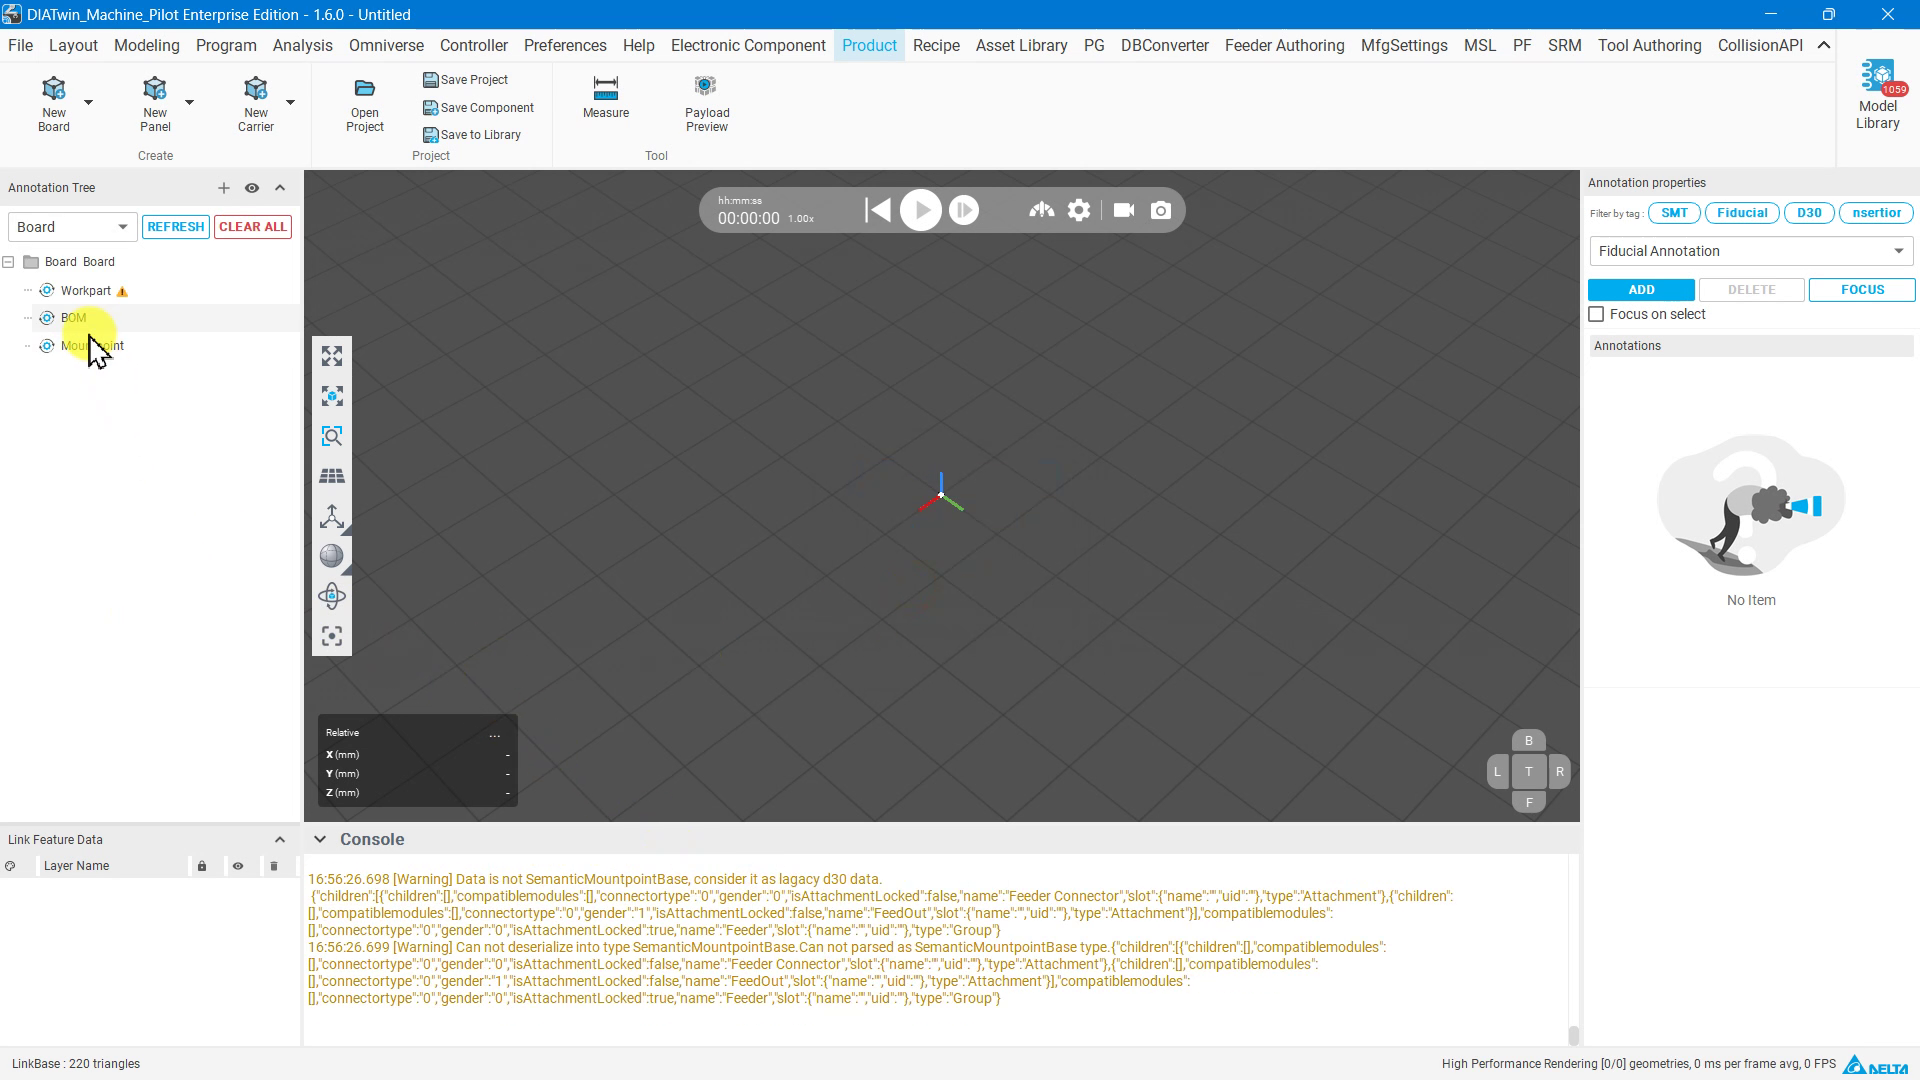Image resolution: width=1920 pixels, height=1080 pixels.
Task: Open the Board dropdown in Annotation Tree
Action: 72,227
